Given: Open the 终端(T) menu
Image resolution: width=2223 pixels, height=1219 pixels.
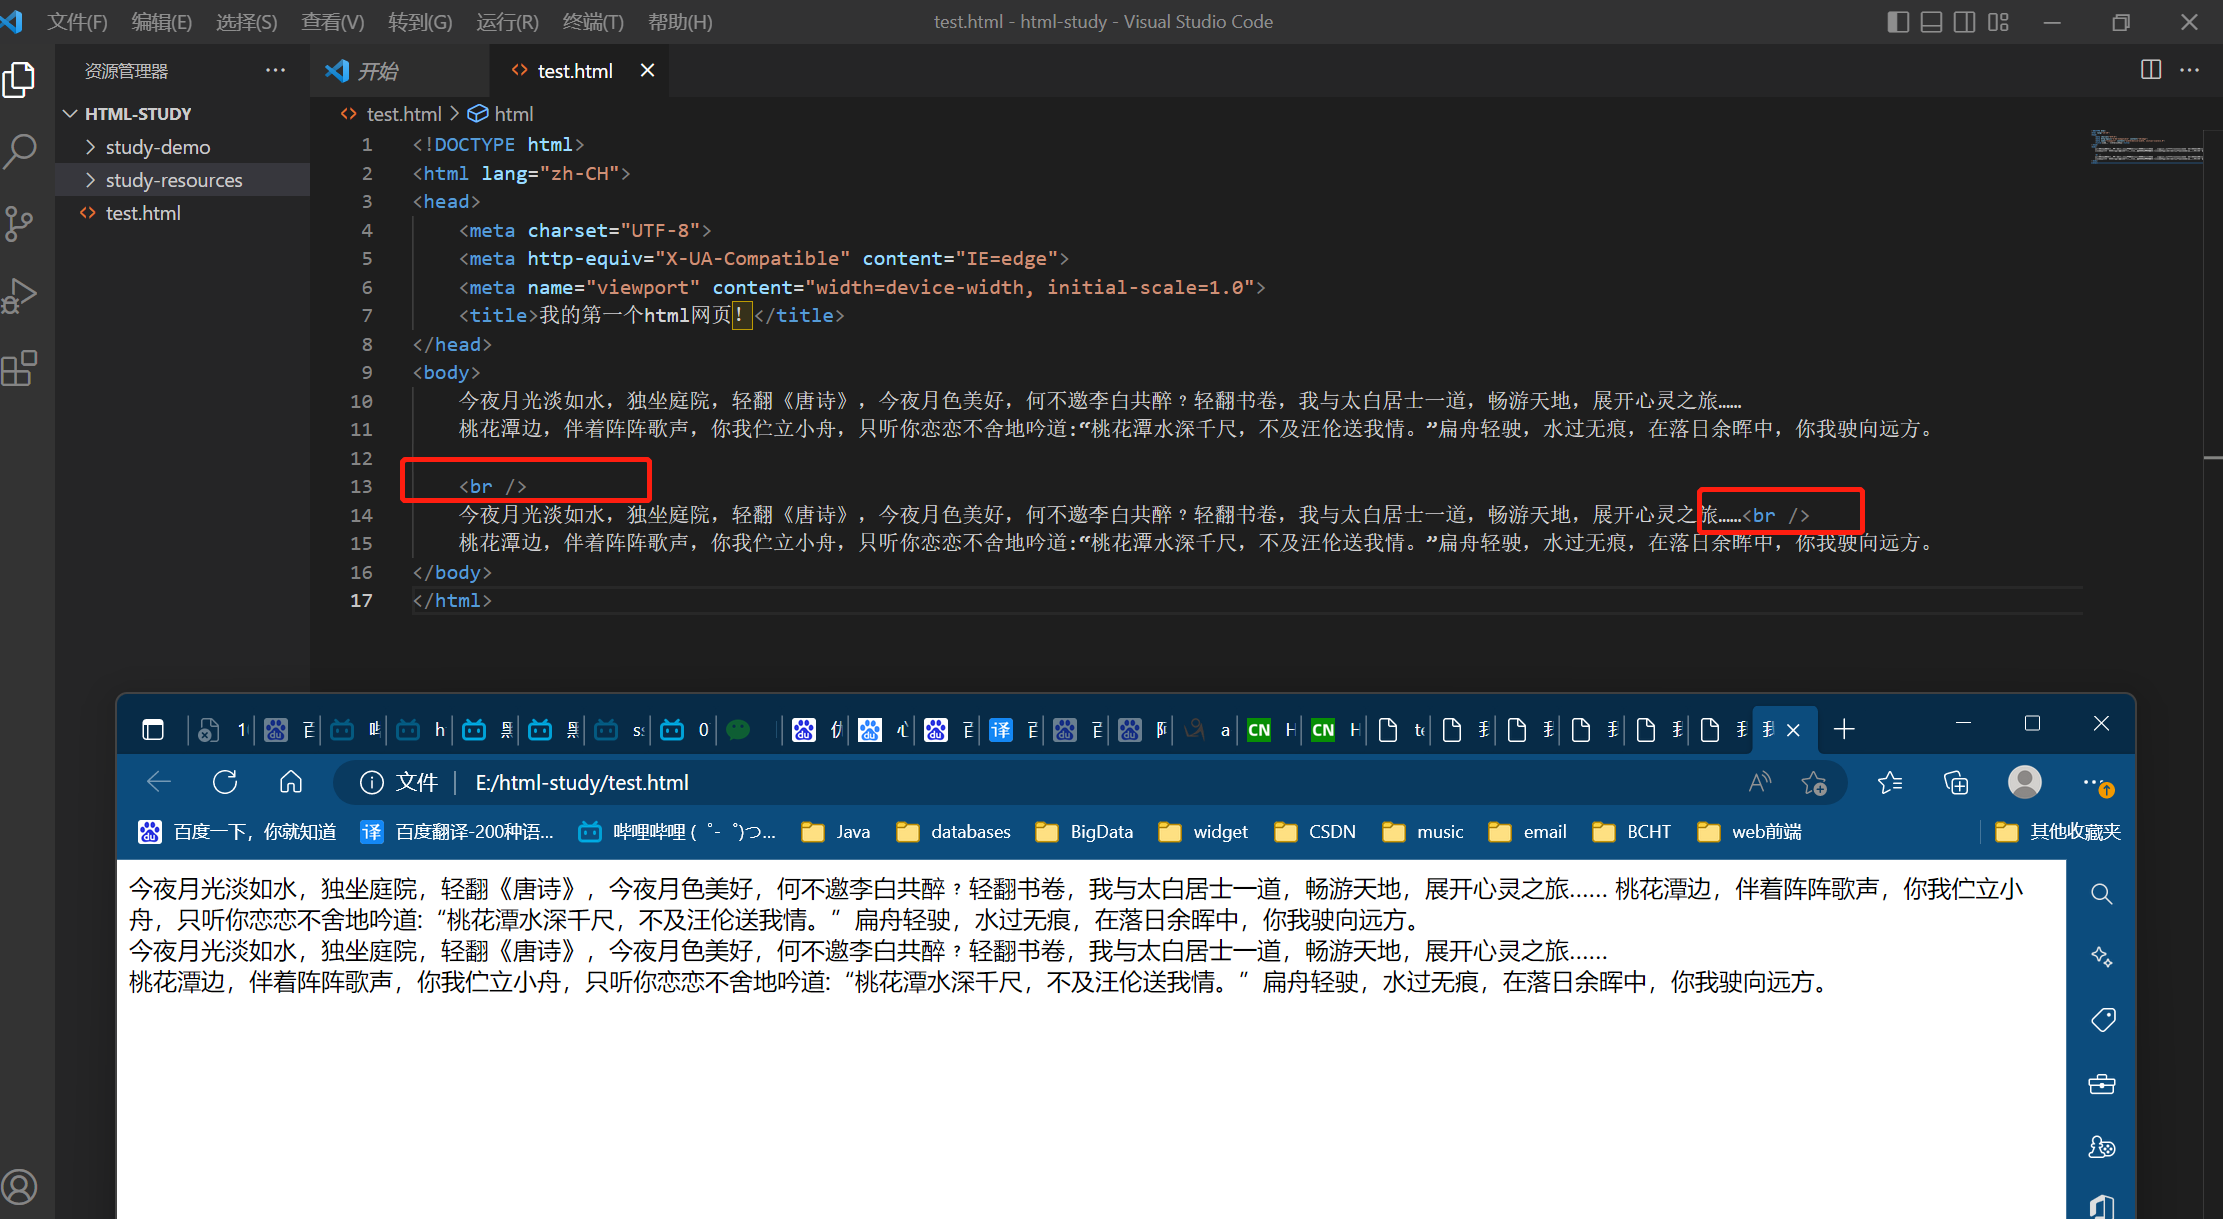Looking at the screenshot, I should 592,22.
